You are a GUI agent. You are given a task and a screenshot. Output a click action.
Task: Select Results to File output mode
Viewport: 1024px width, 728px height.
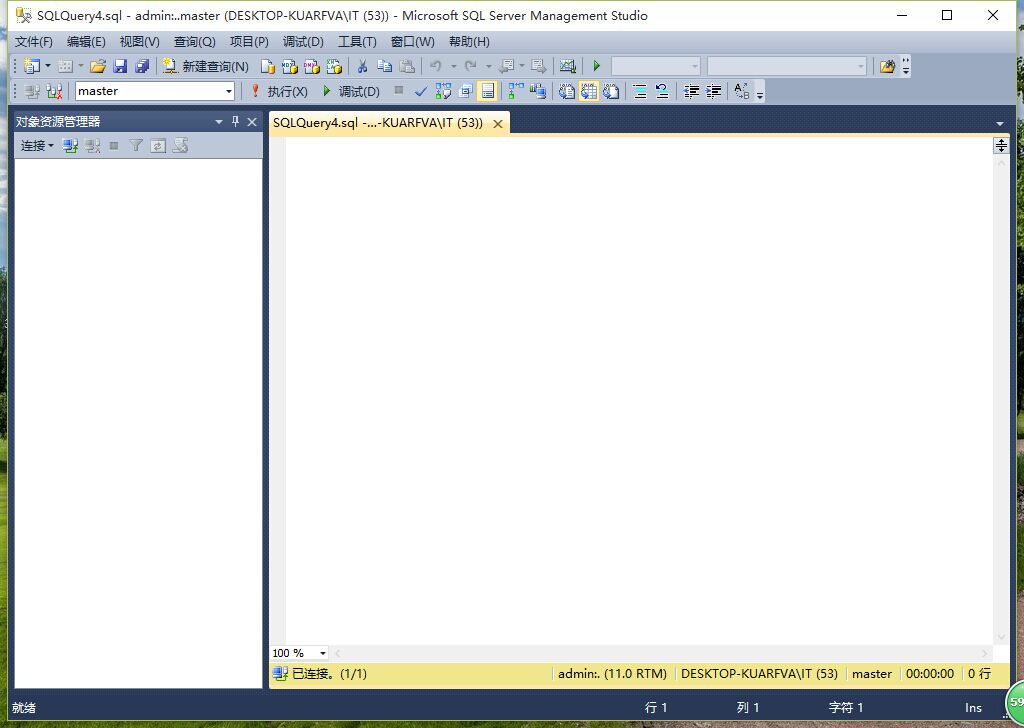pos(611,91)
